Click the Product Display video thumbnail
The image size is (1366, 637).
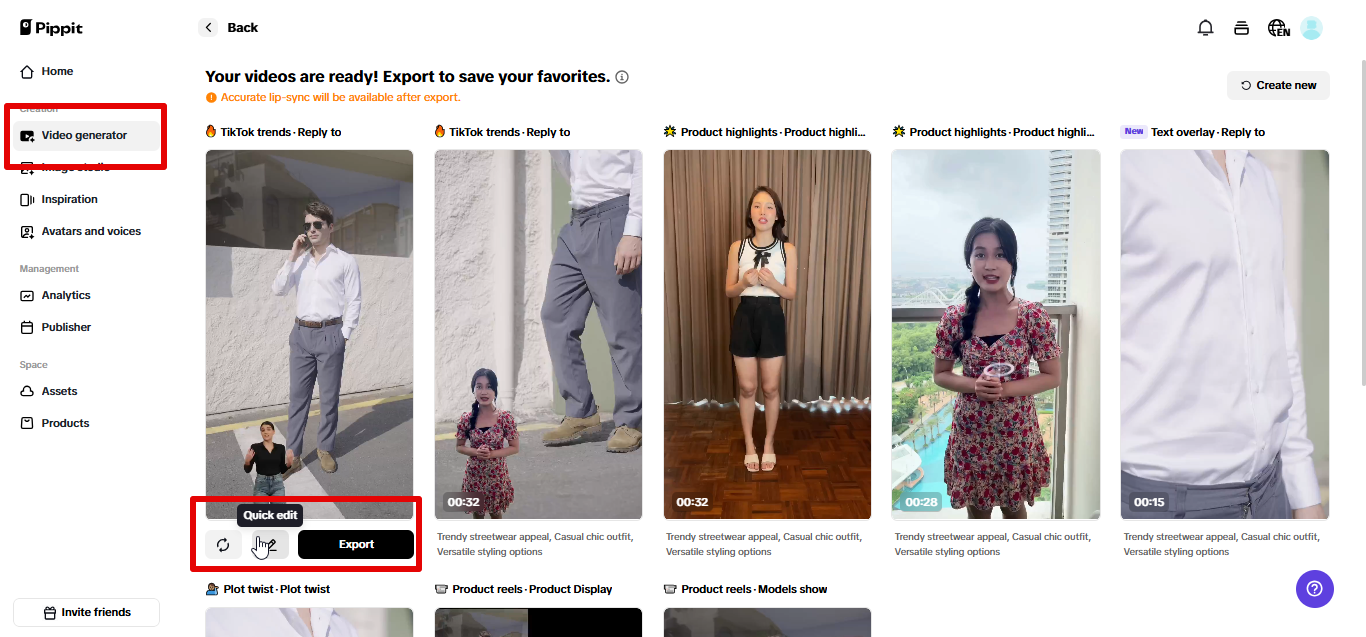coord(538,622)
